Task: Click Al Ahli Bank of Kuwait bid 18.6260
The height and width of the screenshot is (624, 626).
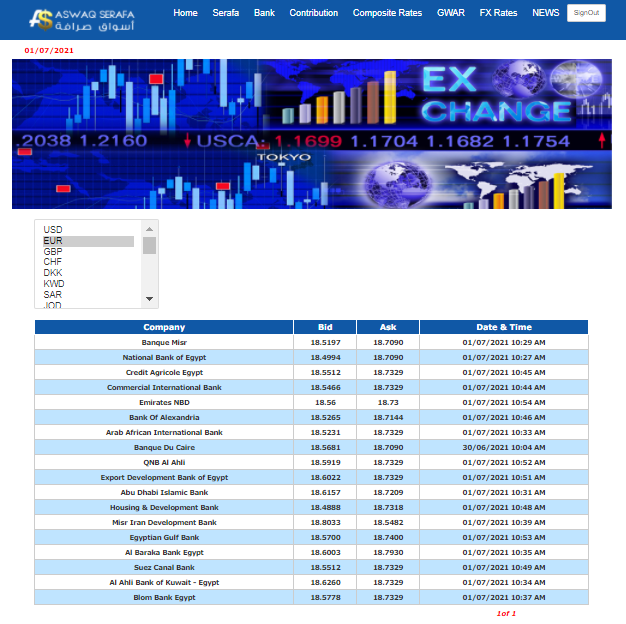Action: pos(325,582)
